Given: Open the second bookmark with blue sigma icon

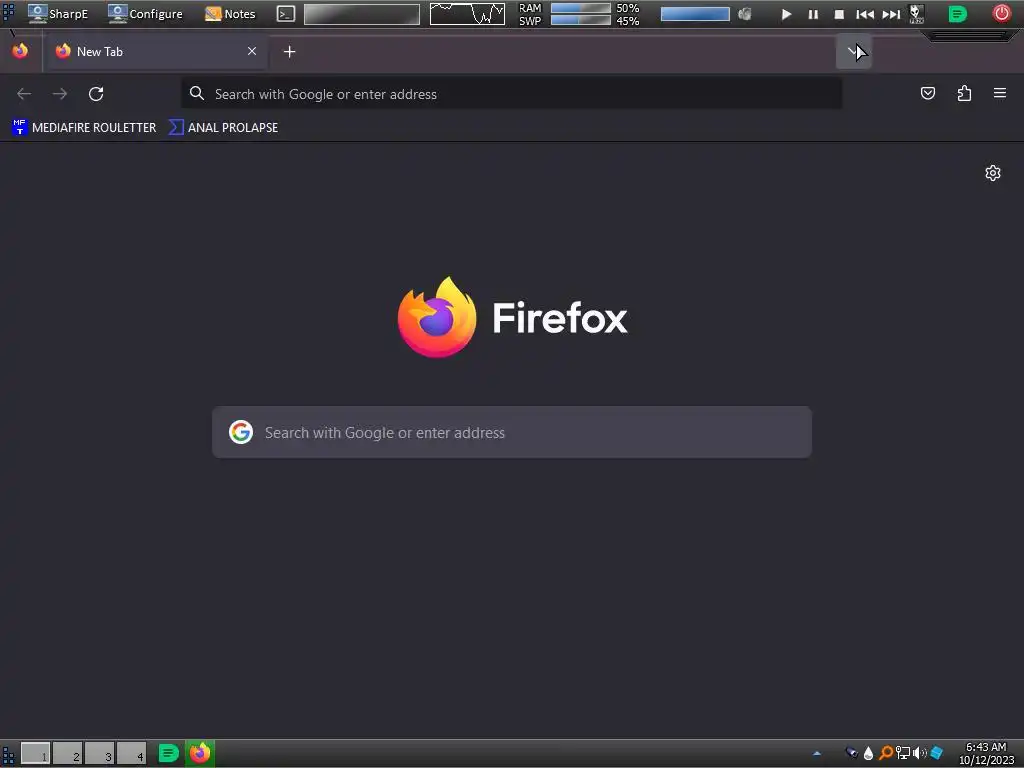Looking at the screenshot, I should tap(223, 127).
